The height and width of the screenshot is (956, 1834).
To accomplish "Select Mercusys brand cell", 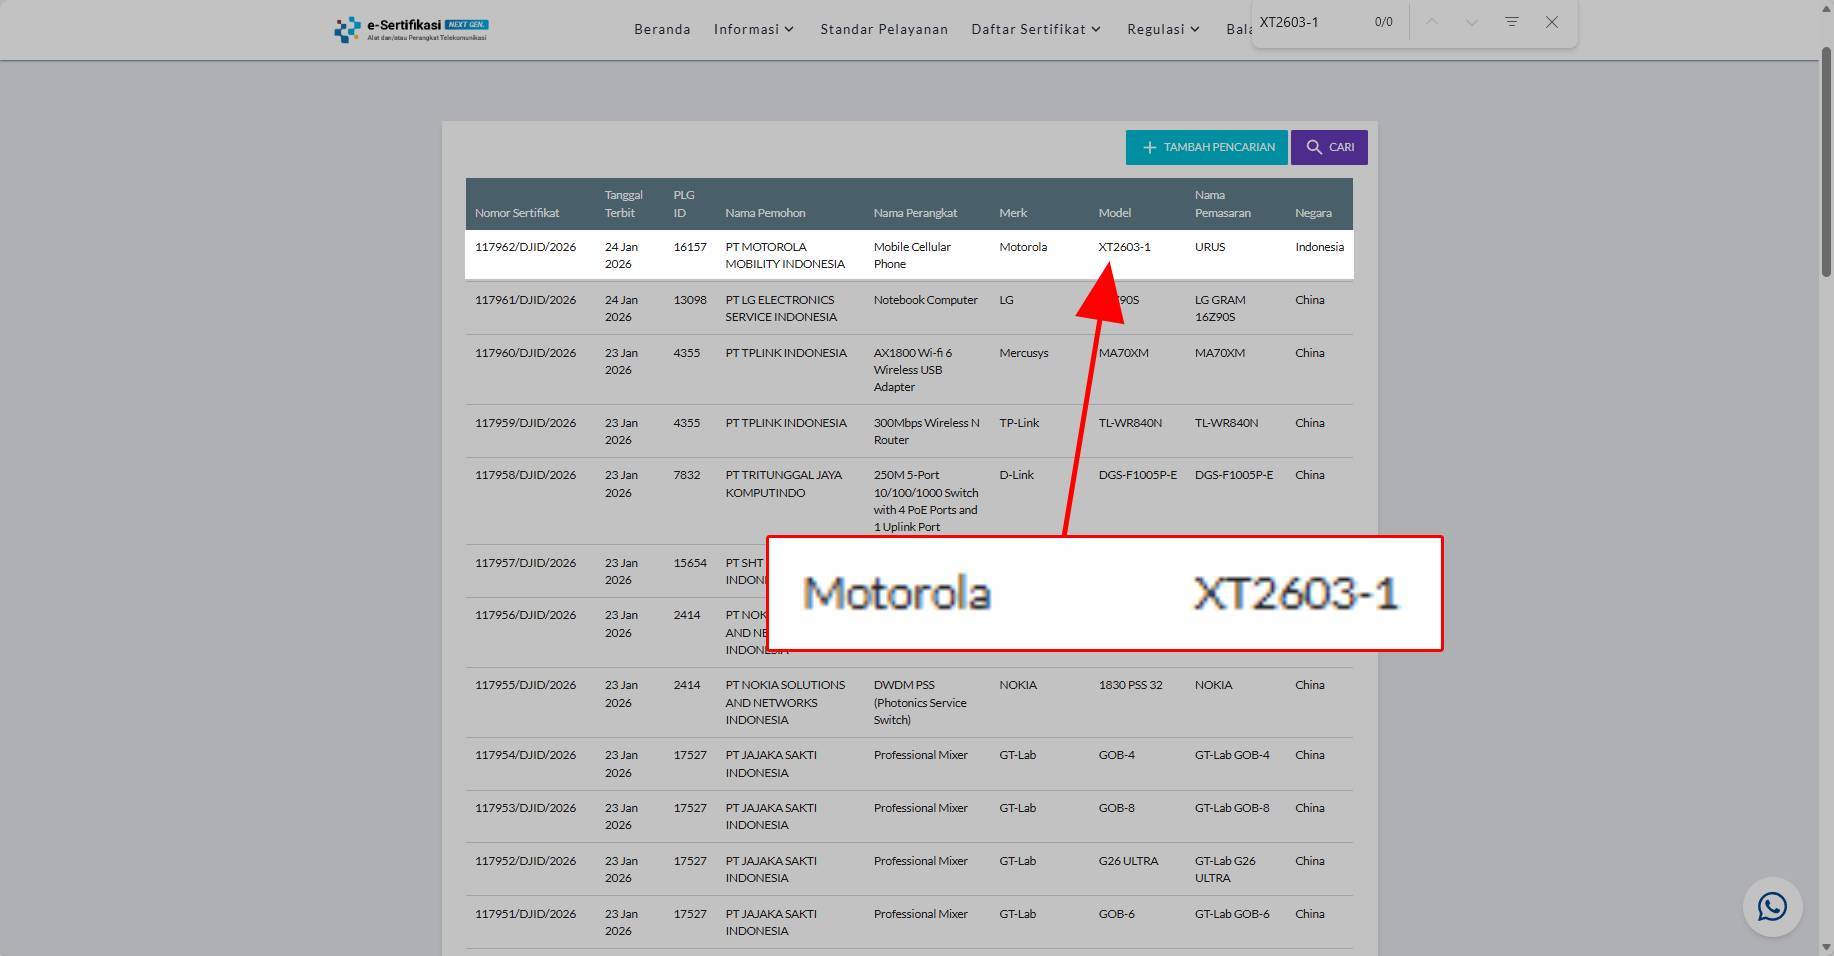I will [1023, 353].
